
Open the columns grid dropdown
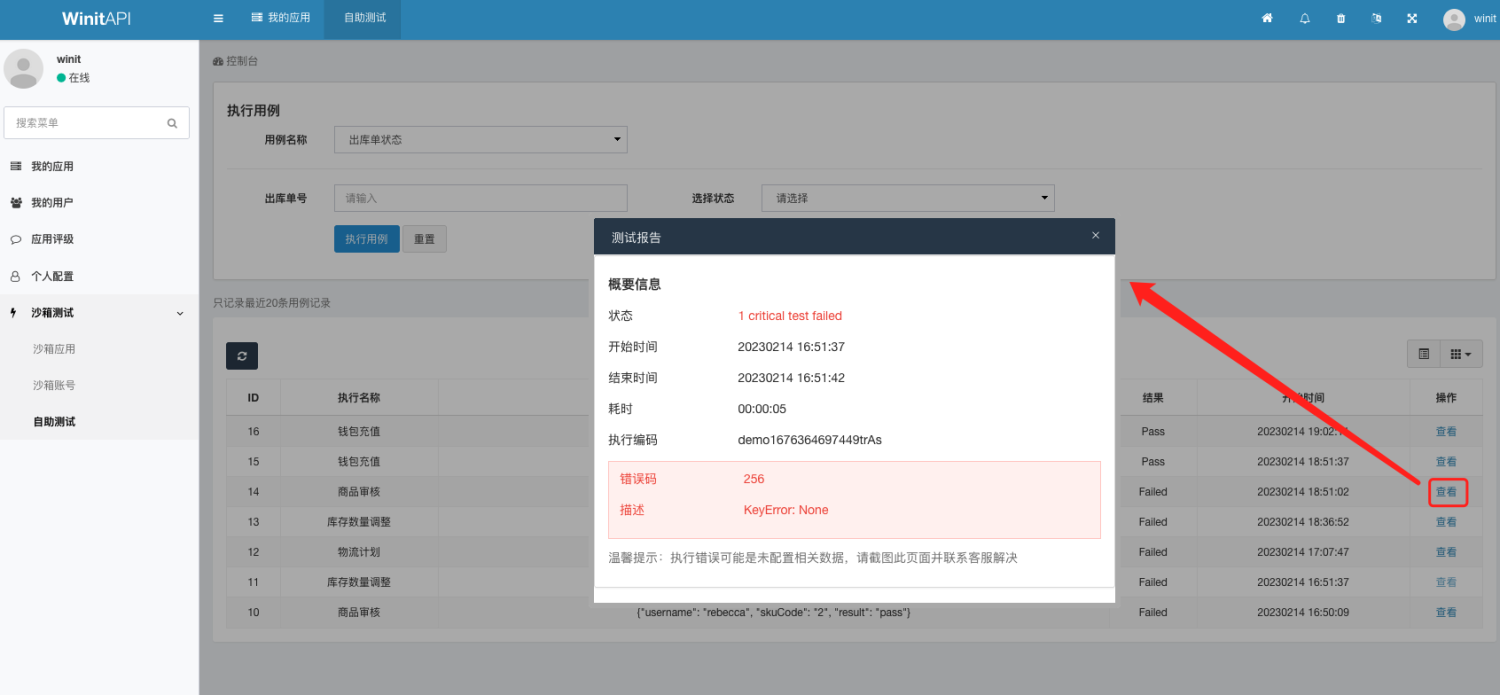(x=1460, y=354)
